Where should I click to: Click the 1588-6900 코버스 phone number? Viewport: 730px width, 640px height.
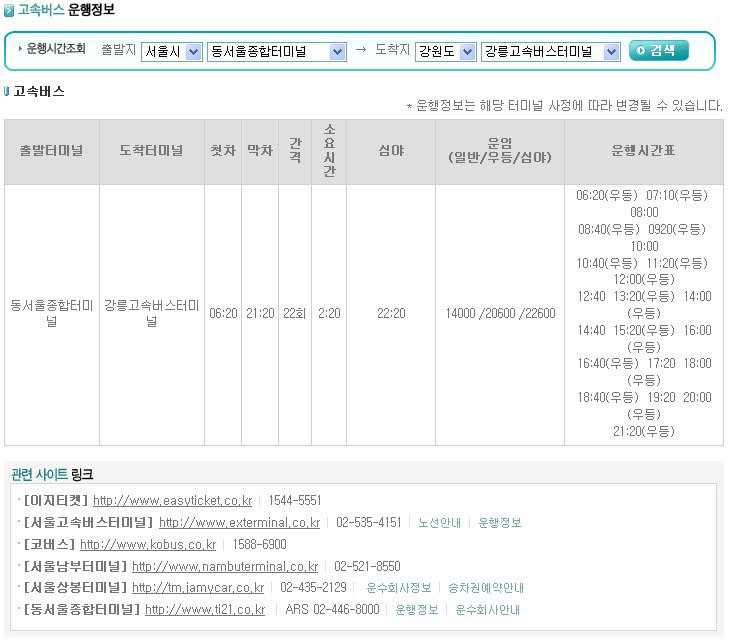[x=259, y=544]
